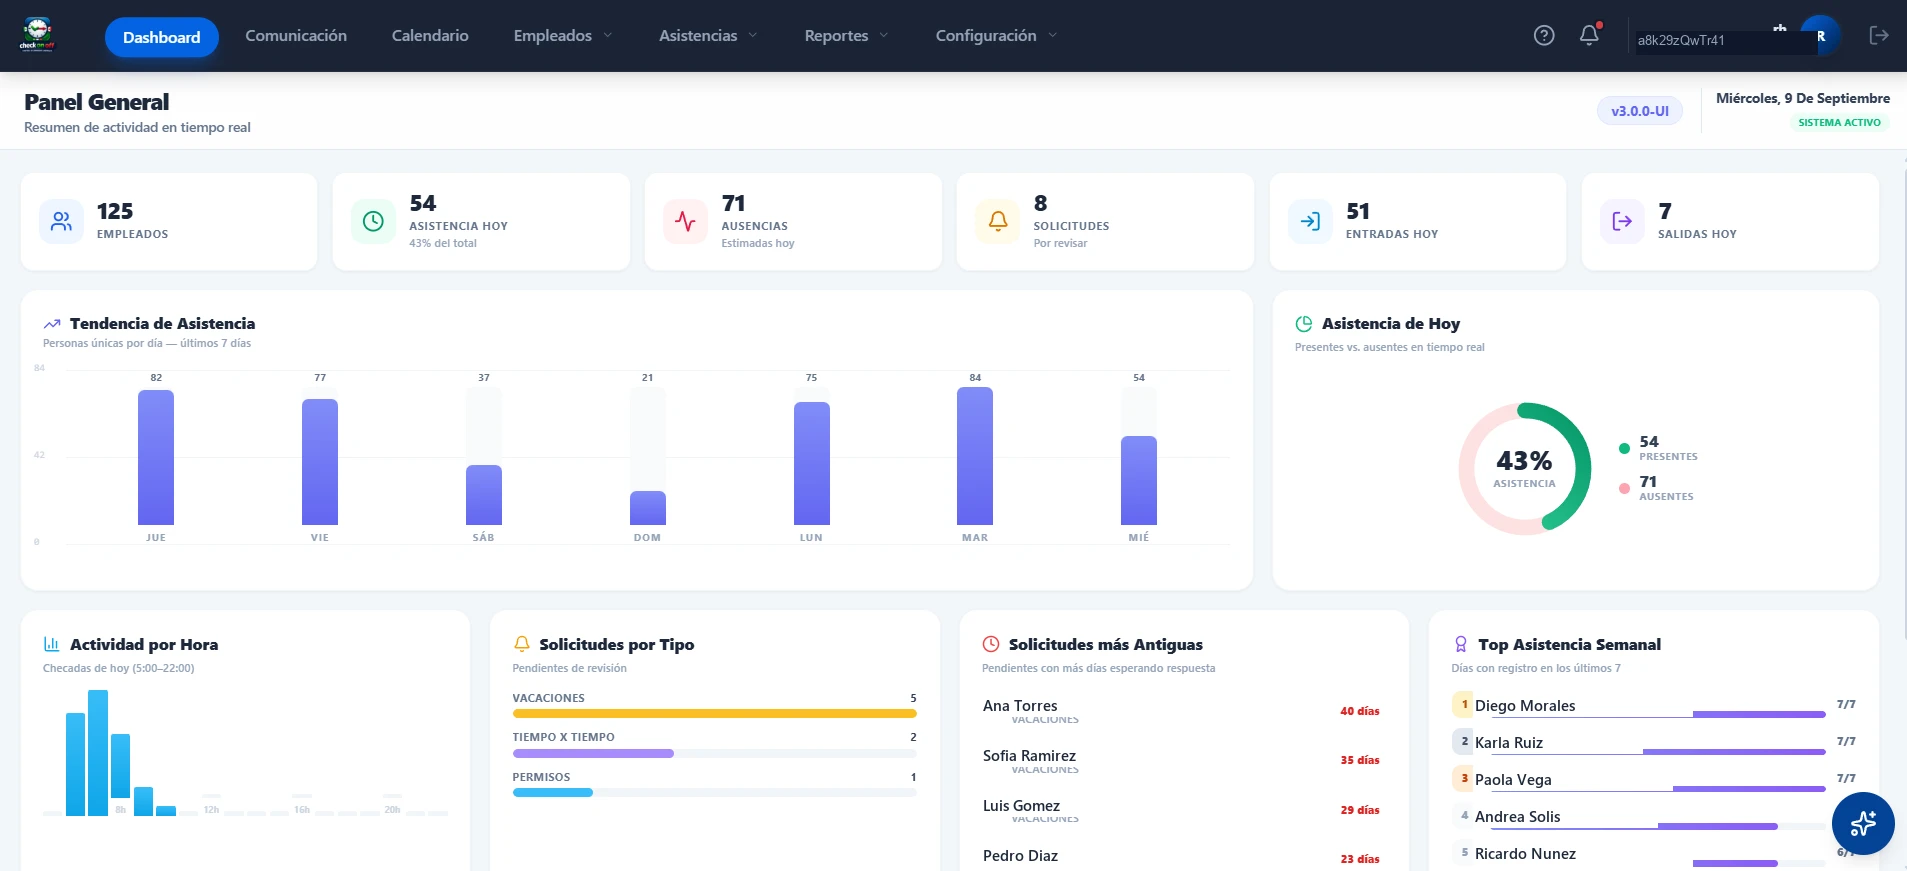1907x871 pixels.
Task: Click the Sistema Activo status badge
Action: [x=1839, y=123]
